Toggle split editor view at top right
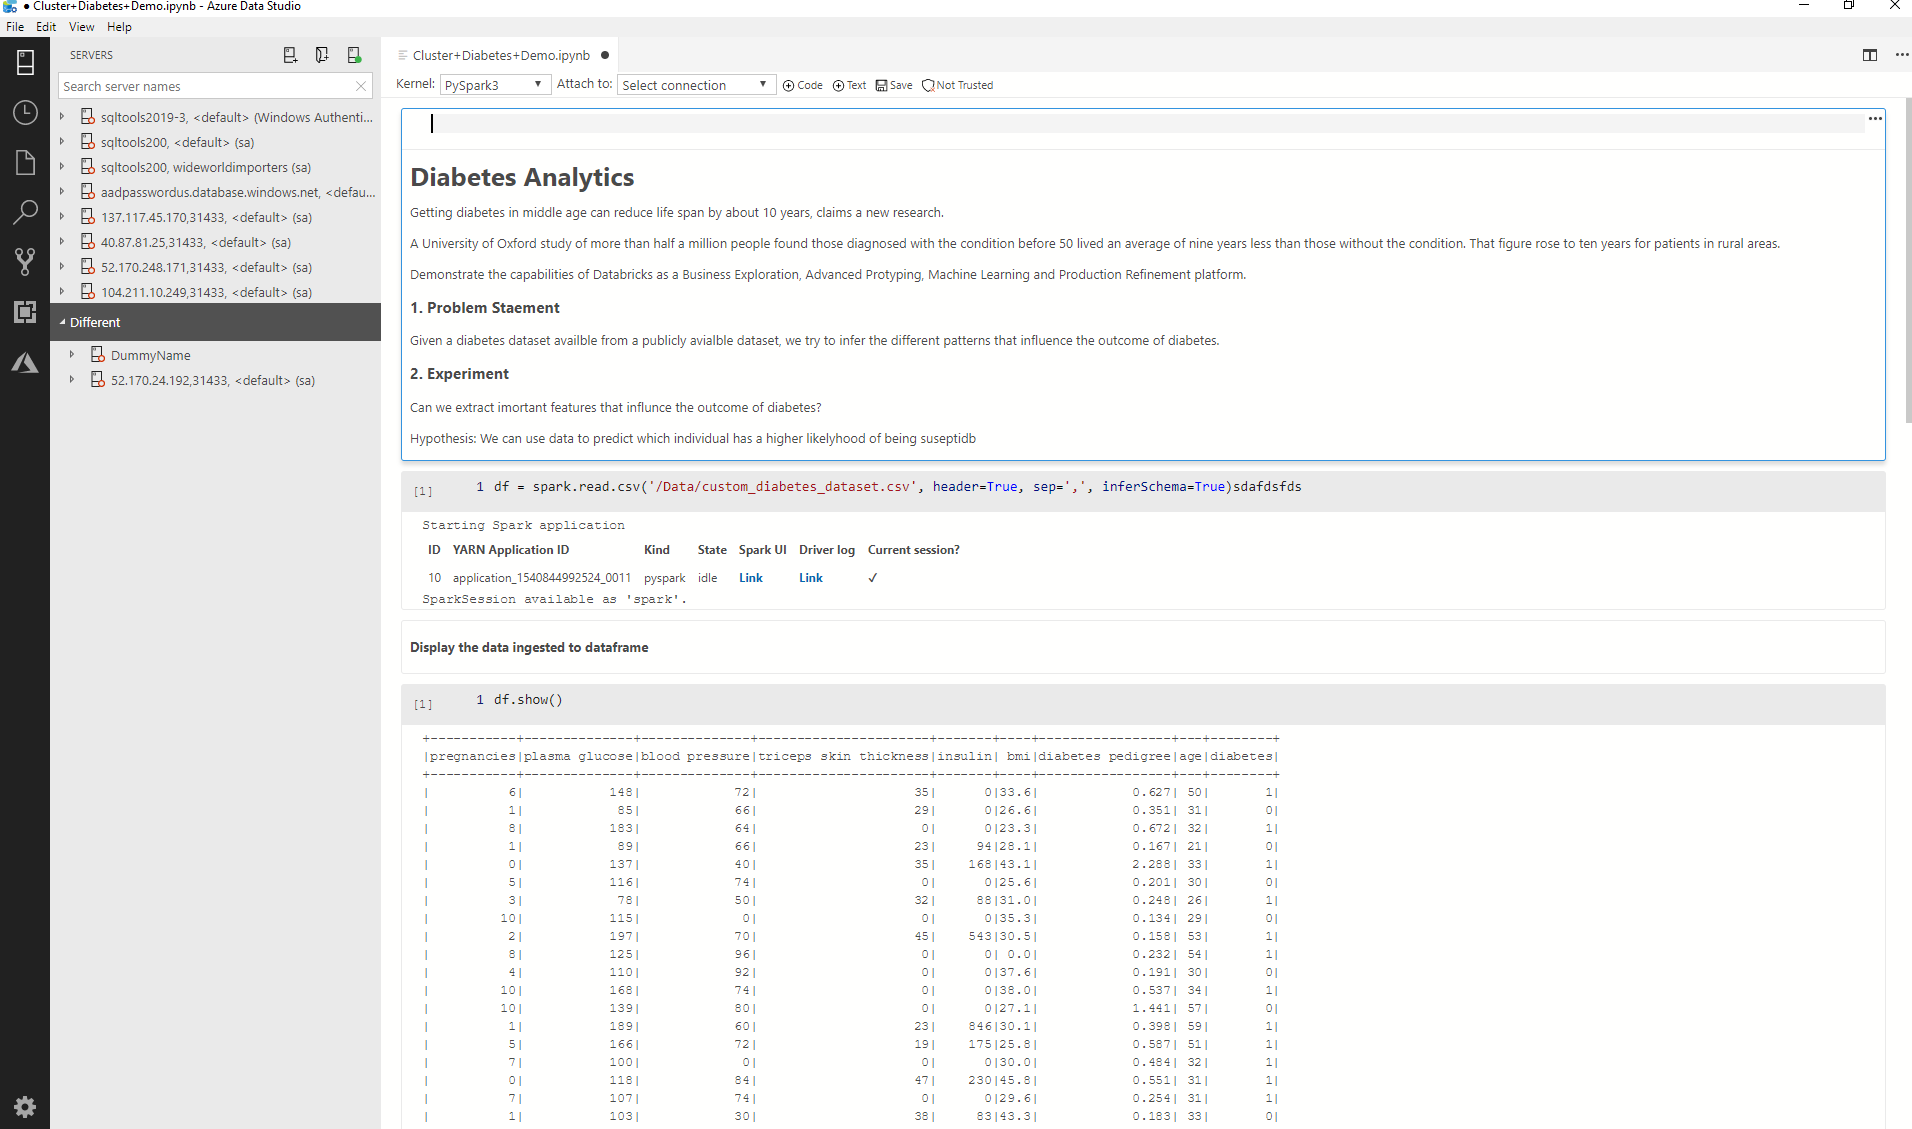Viewport: 1912px width, 1129px height. pyautogui.click(x=1869, y=55)
